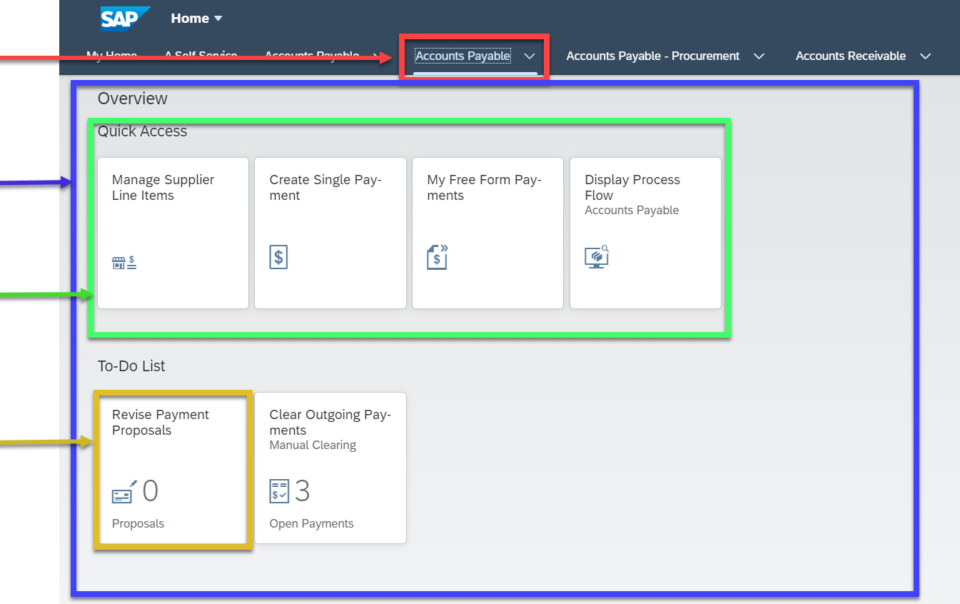The height and width of the screenshot is (604, 960).
Task: Open Display Process Flow tile
Action: (645, 233)
